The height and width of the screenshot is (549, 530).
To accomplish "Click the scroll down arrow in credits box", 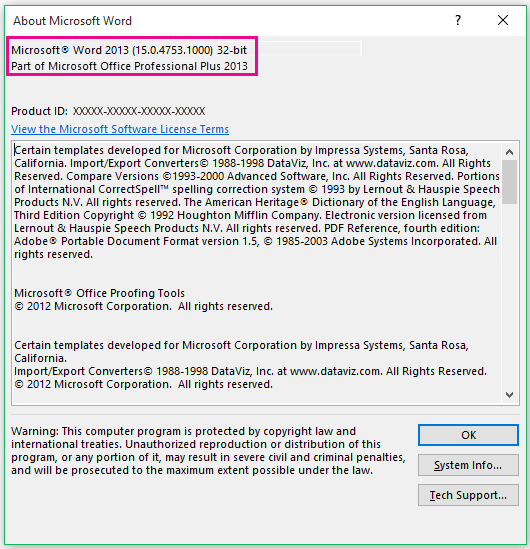I will 509,395.
